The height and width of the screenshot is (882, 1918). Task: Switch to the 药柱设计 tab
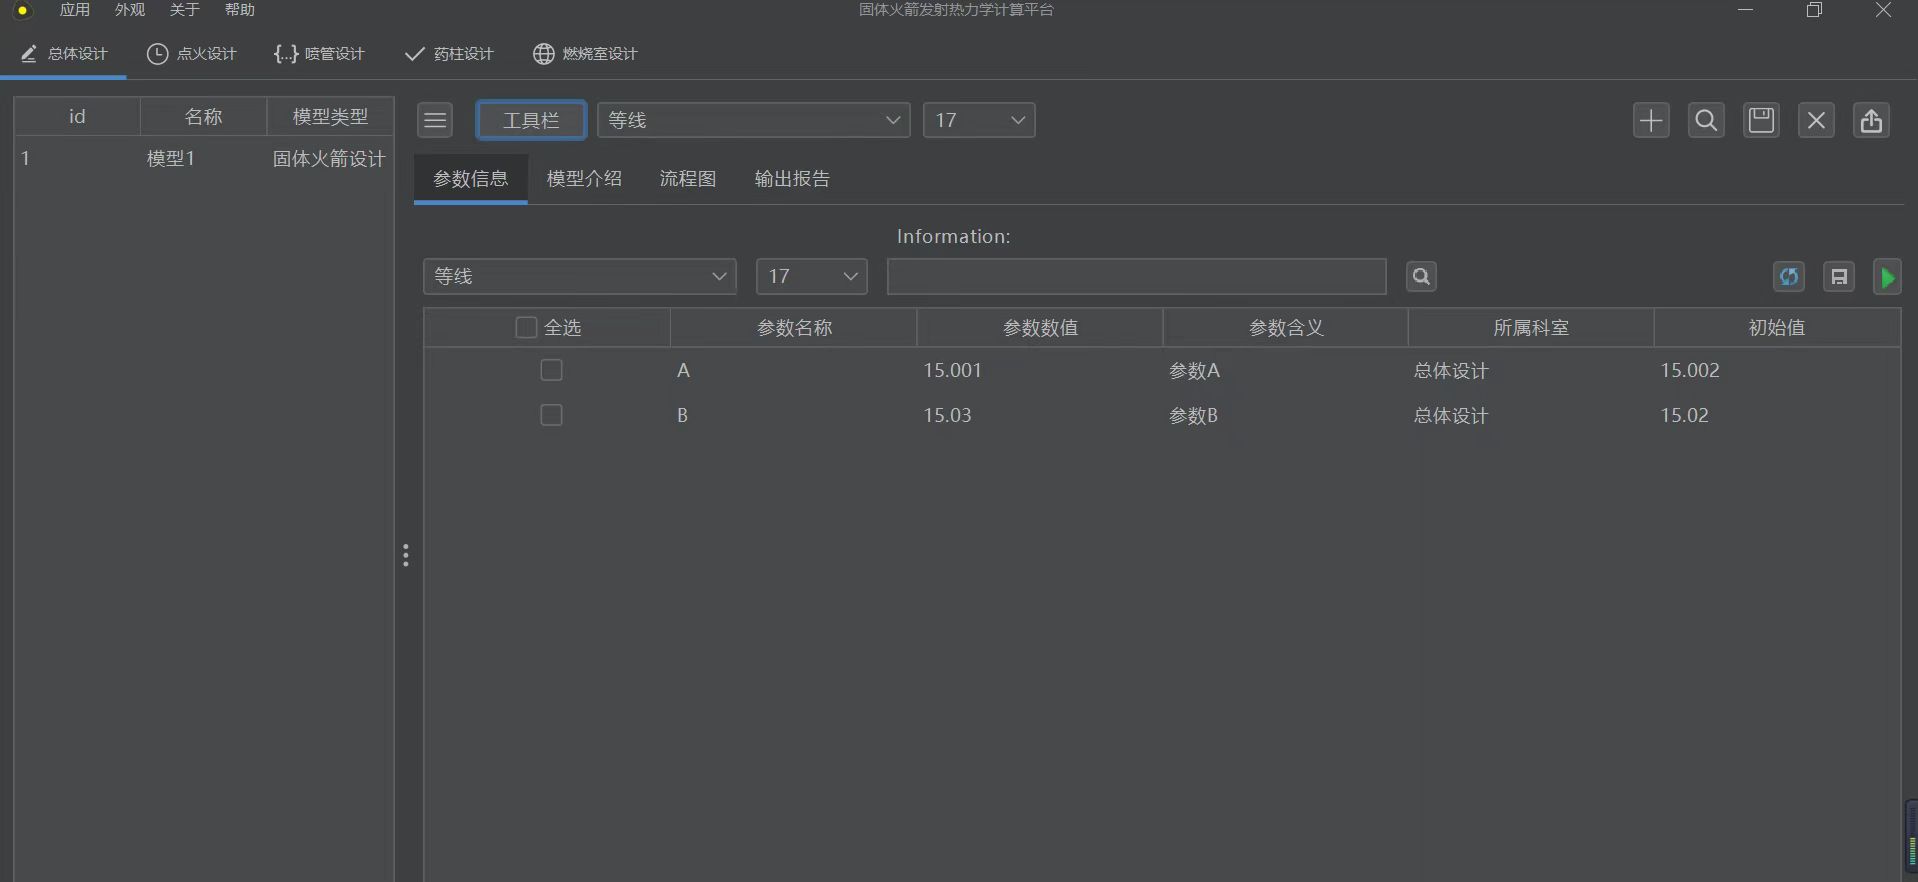(x=449, y=54)
